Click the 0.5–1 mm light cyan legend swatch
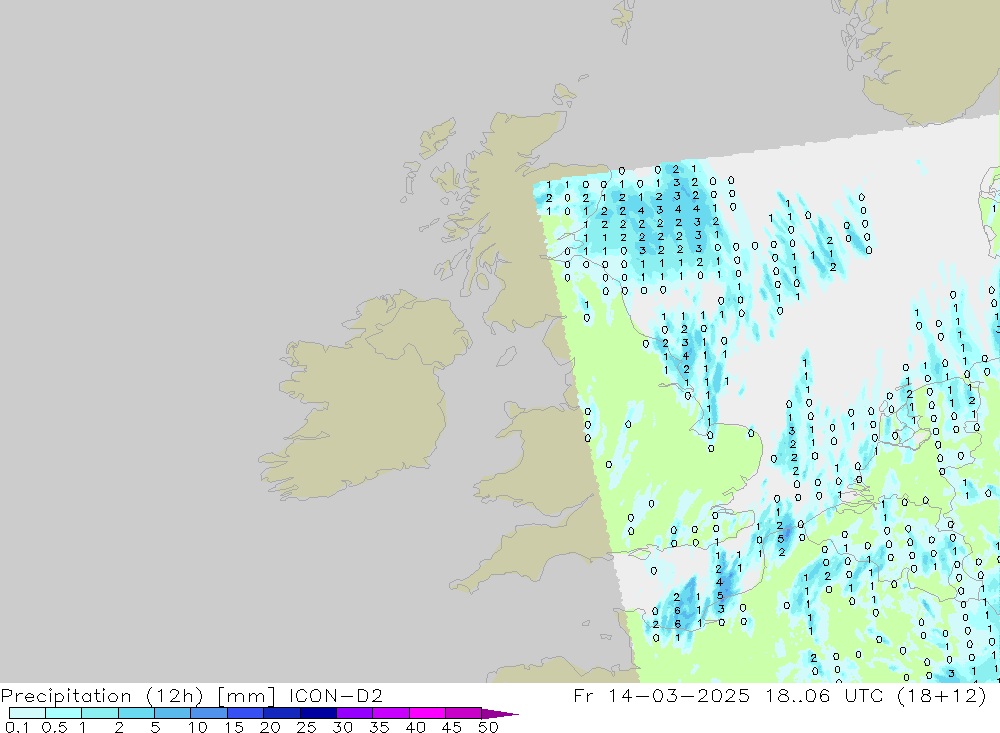Screen dimensions: 1000x733 point(63,713)
